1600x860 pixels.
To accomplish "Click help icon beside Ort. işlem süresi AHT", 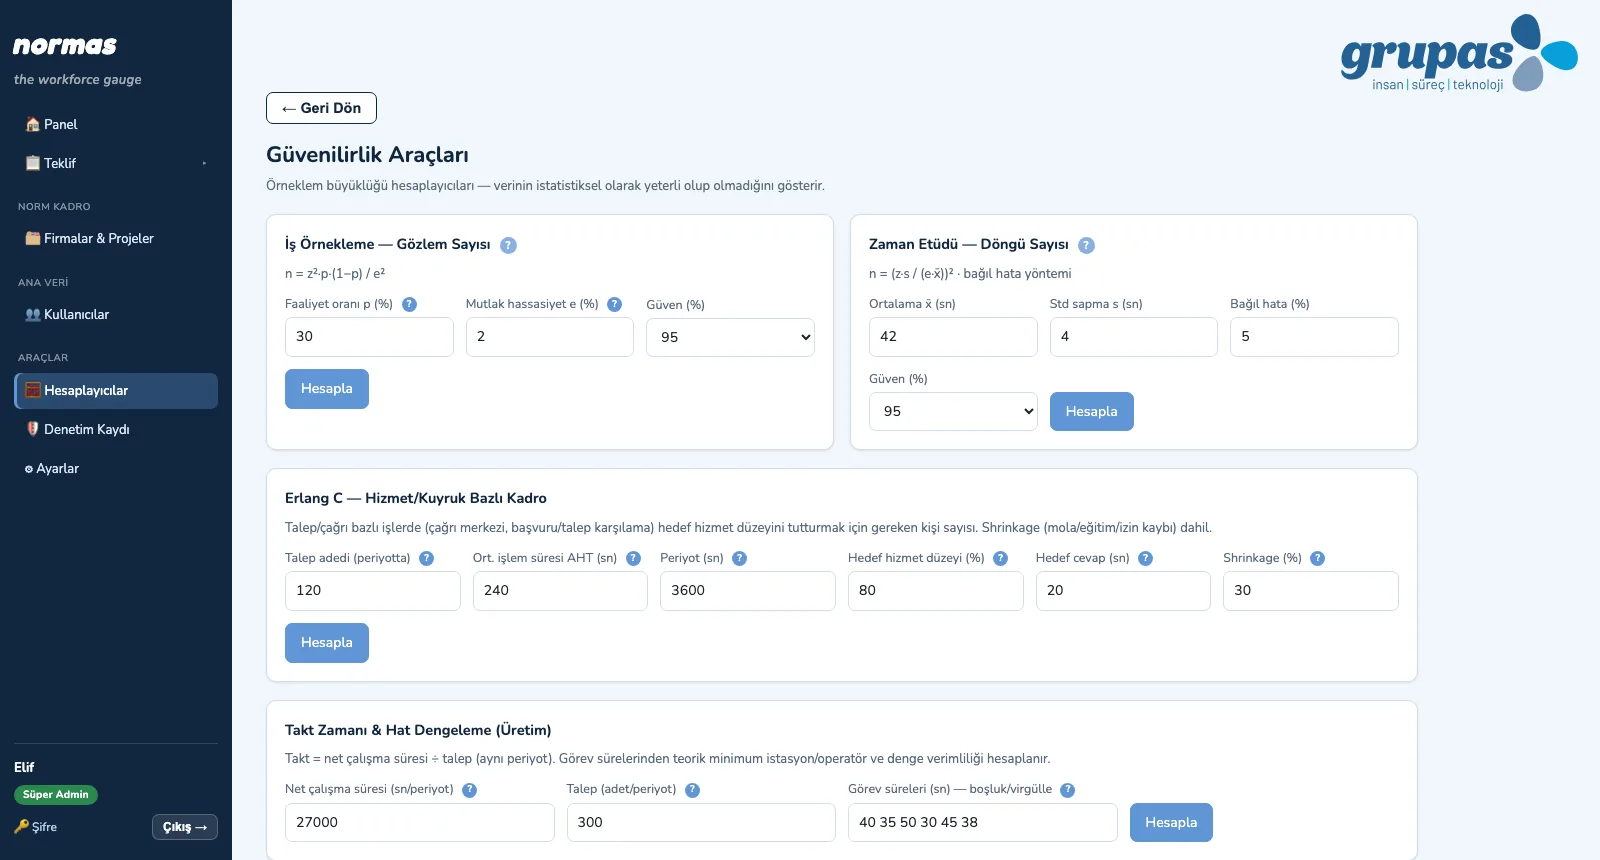I will [633, 558].
